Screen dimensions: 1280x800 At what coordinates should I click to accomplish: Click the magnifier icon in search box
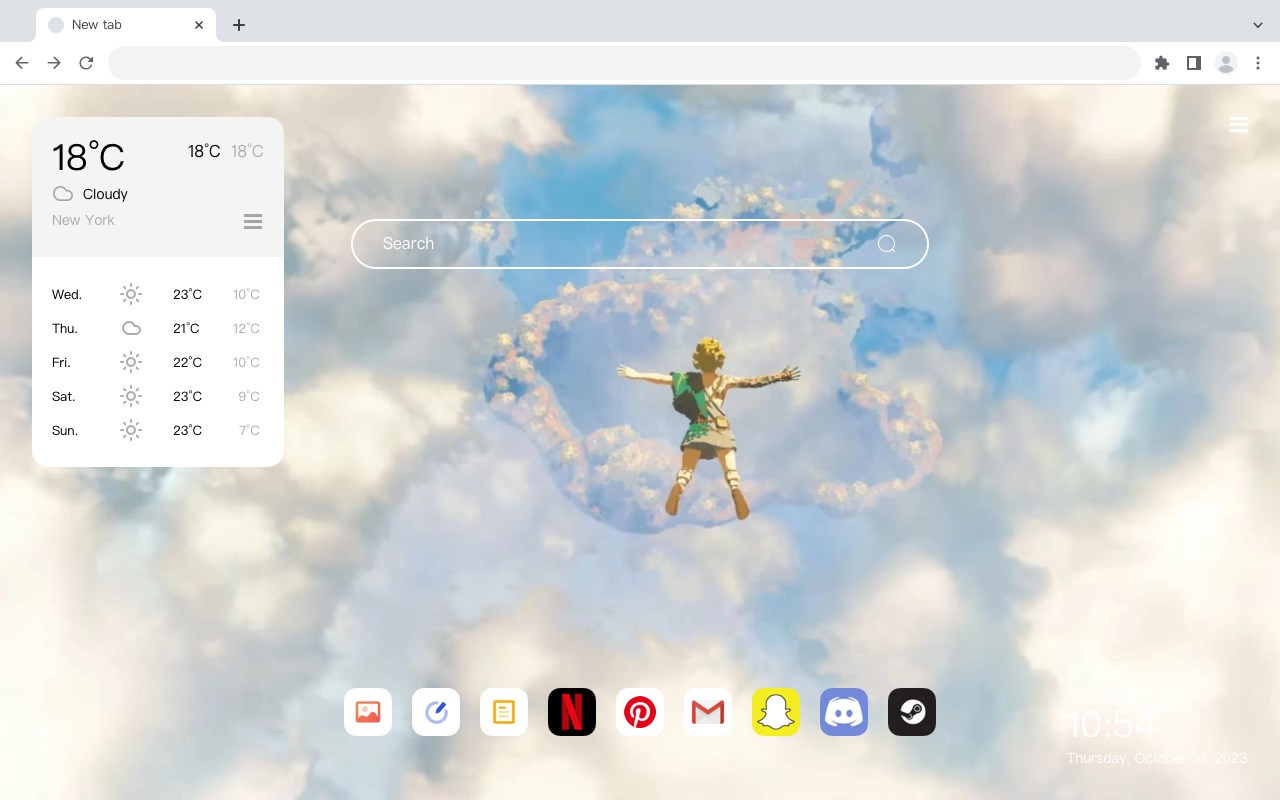pos(887,244)
